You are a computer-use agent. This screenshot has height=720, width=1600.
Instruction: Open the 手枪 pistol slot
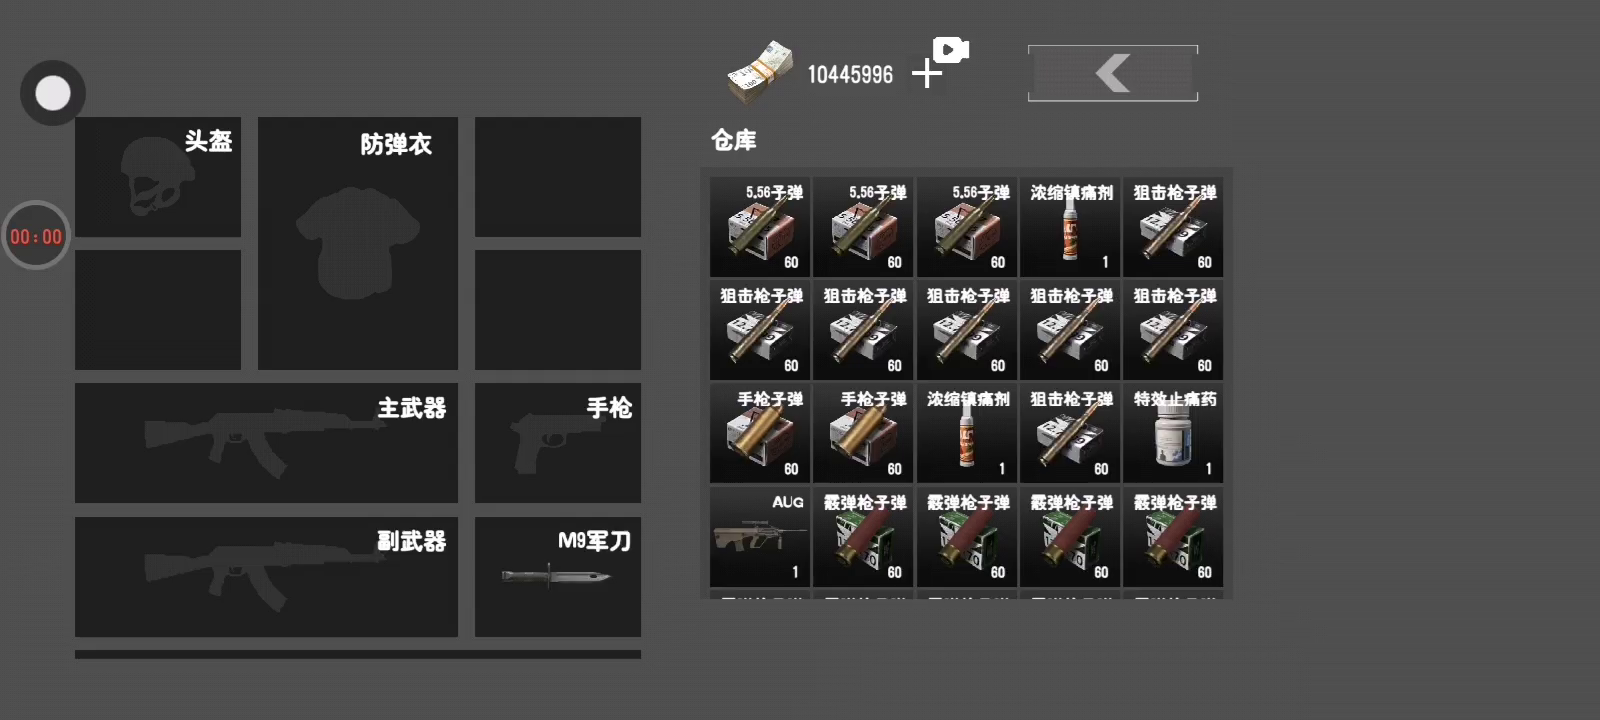click(x=558, y=443)
